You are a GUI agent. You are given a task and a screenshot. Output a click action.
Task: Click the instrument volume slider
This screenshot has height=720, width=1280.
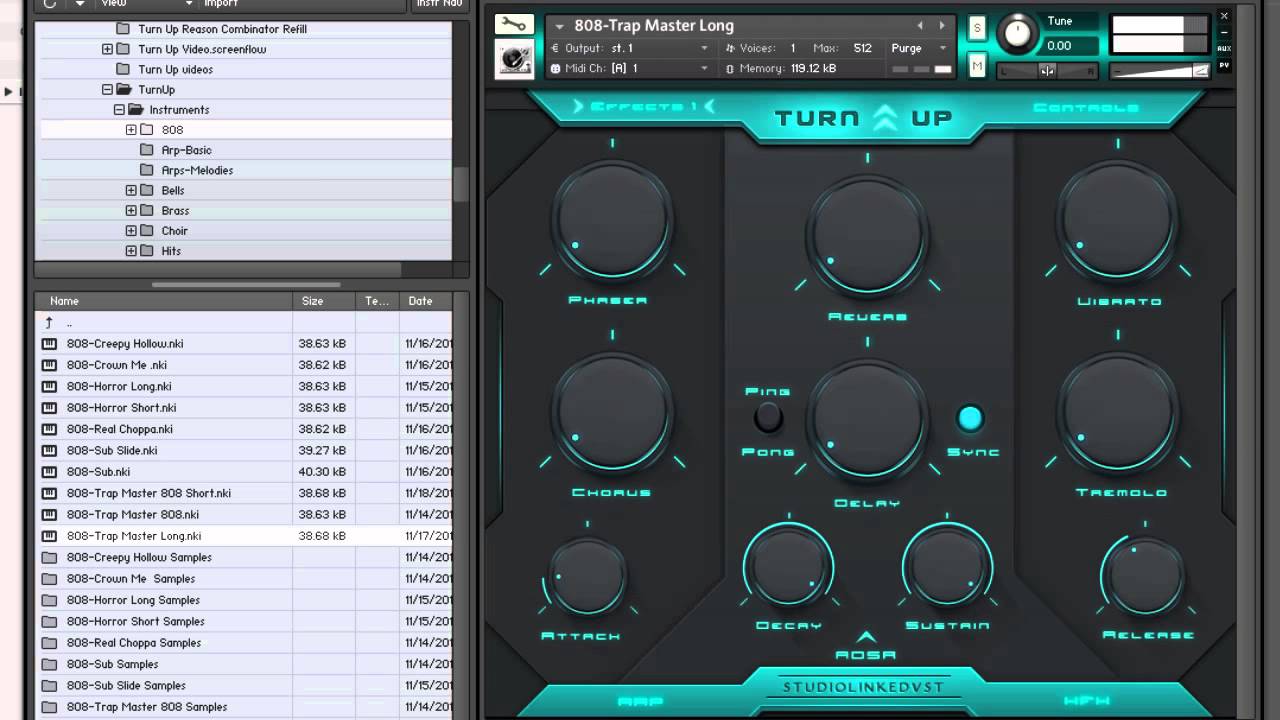point(1160,70)
